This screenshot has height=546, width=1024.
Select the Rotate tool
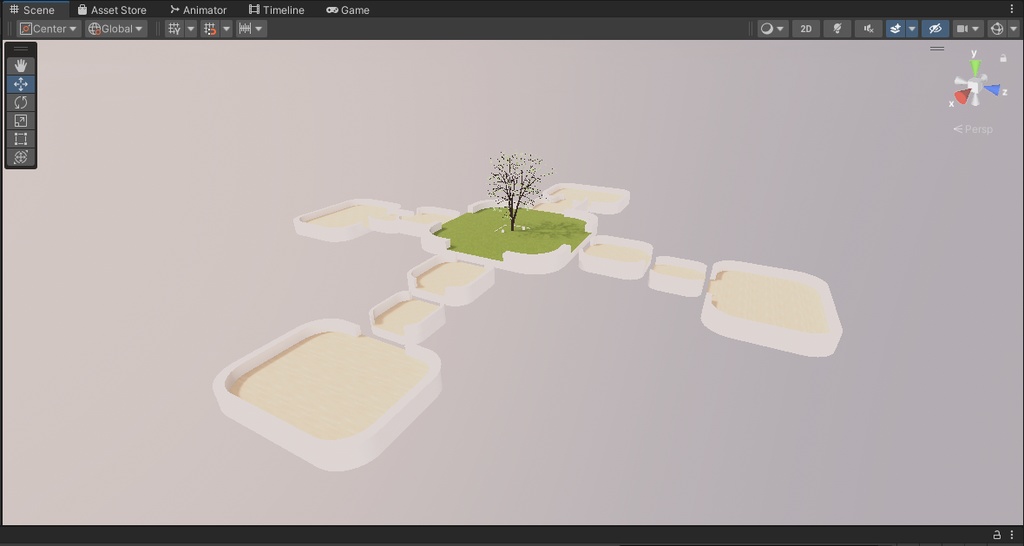20,102
